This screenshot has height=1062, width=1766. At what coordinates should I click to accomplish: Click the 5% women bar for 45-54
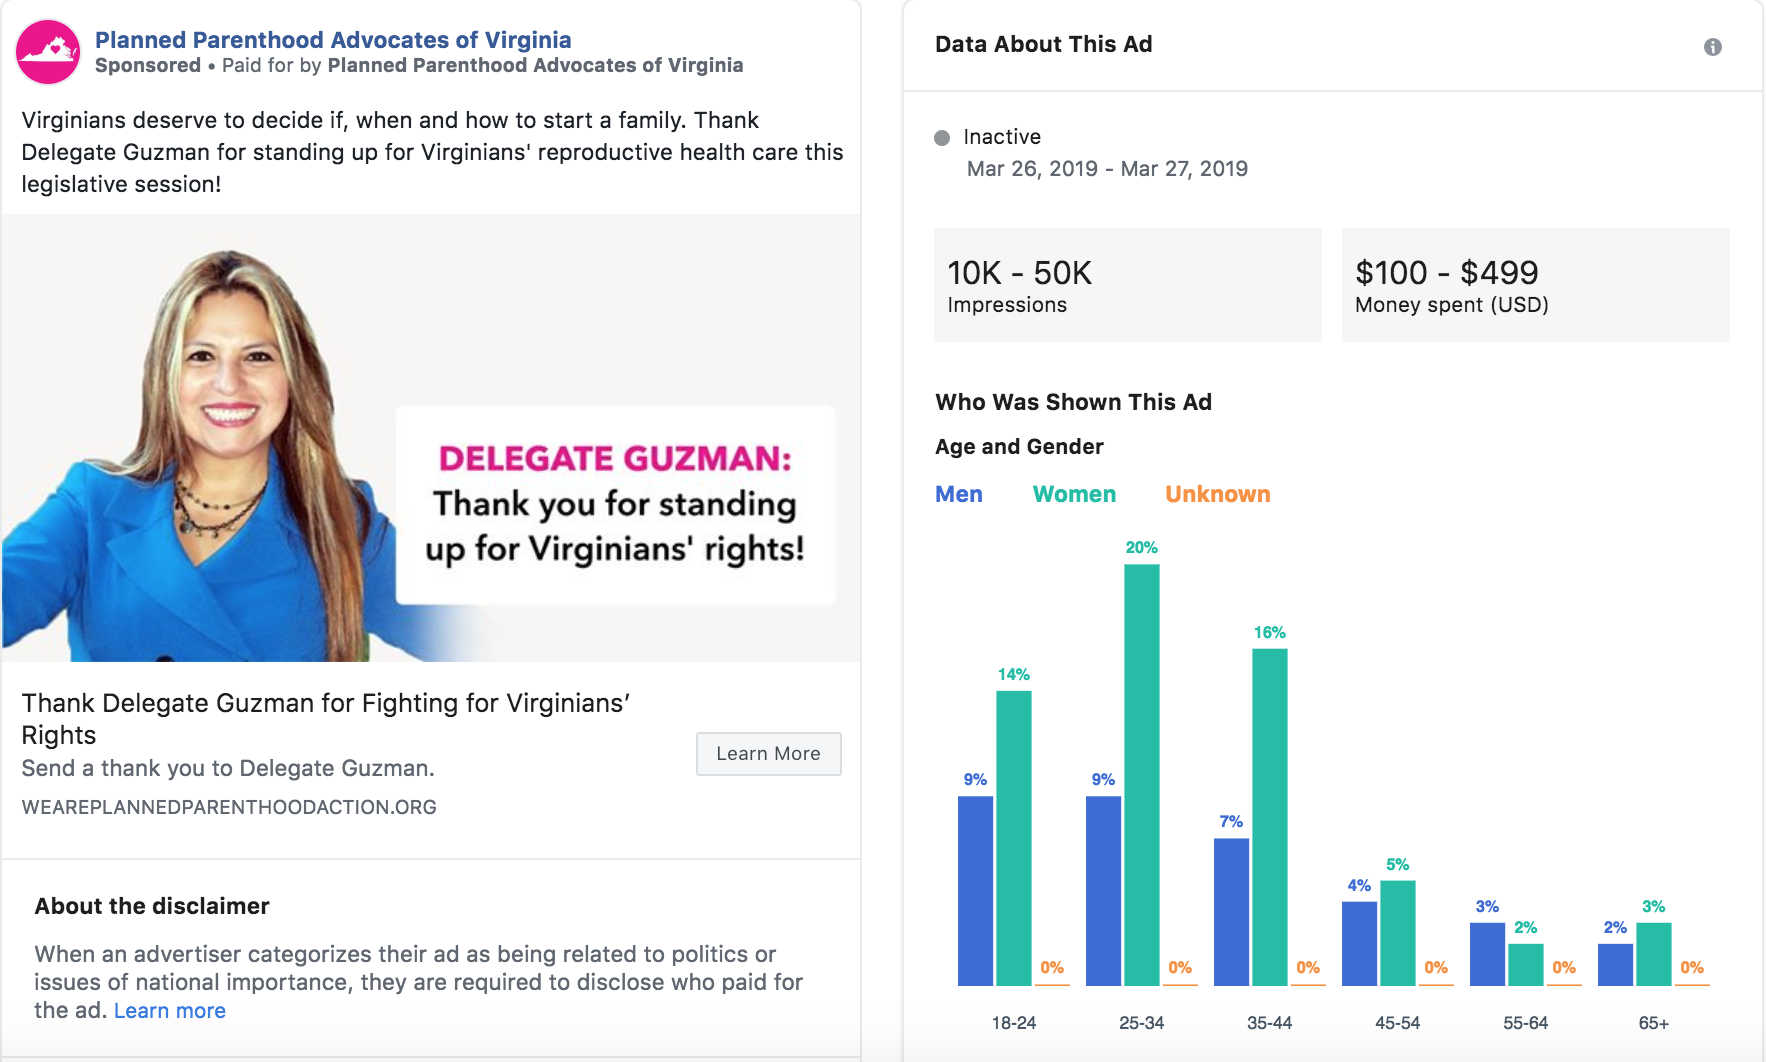1397,933
